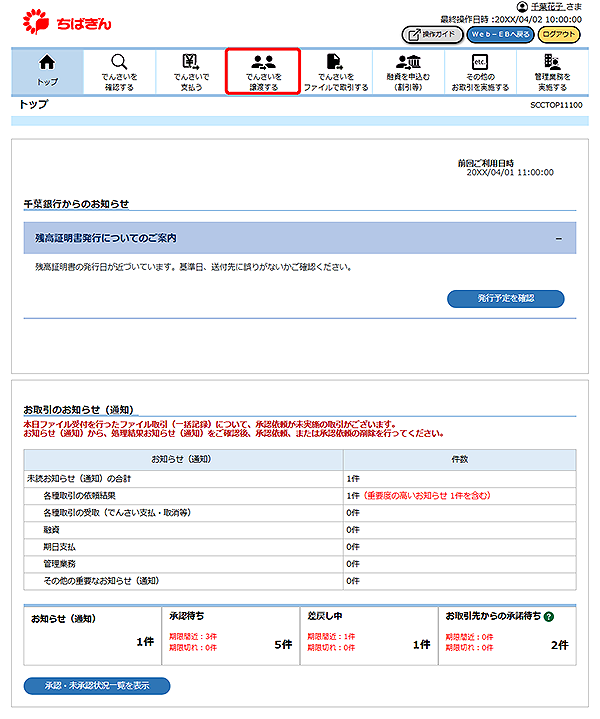600x719 pixels.
Task: Click the お知らせ(通知) 1件 summary box
Action: coord(89,634)
